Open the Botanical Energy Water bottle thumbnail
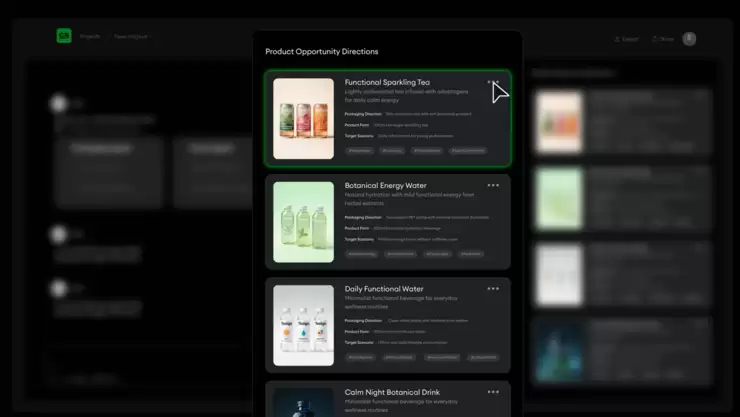 pos(303,222)
